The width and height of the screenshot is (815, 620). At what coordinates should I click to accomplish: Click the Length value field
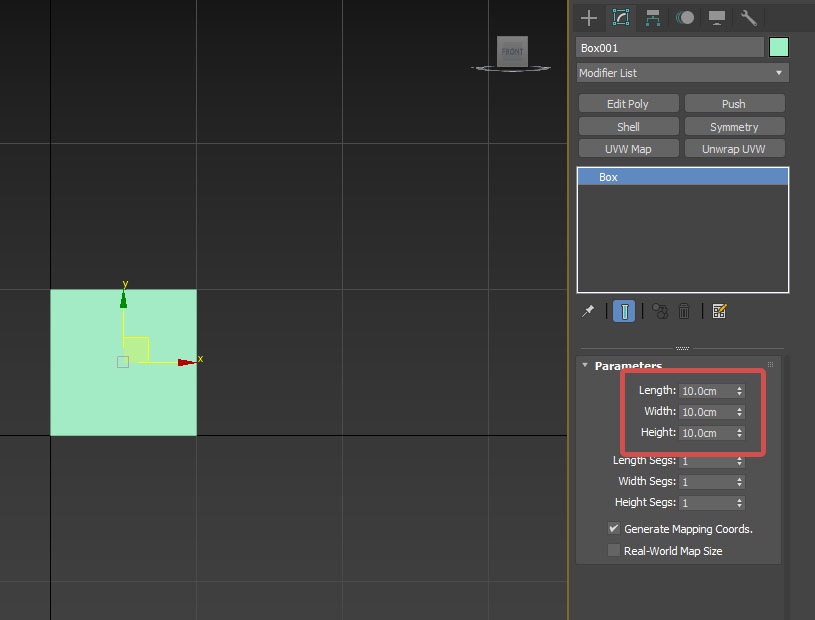coord(706,391)
